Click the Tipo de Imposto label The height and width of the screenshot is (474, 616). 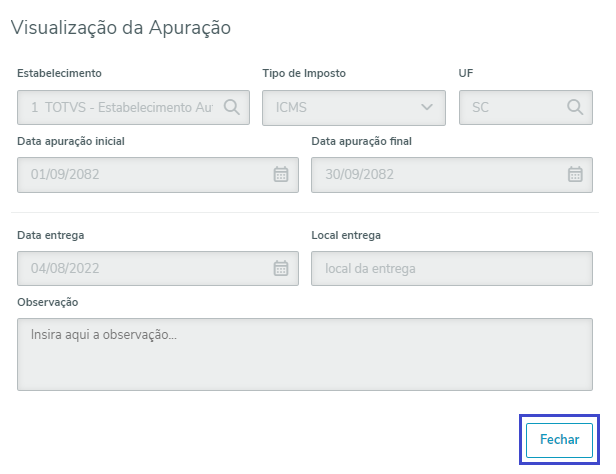point(304,73)
